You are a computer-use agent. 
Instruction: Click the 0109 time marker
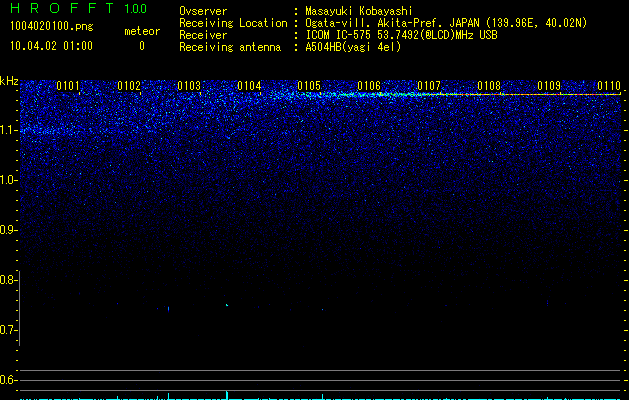click(x=549, y=86)
